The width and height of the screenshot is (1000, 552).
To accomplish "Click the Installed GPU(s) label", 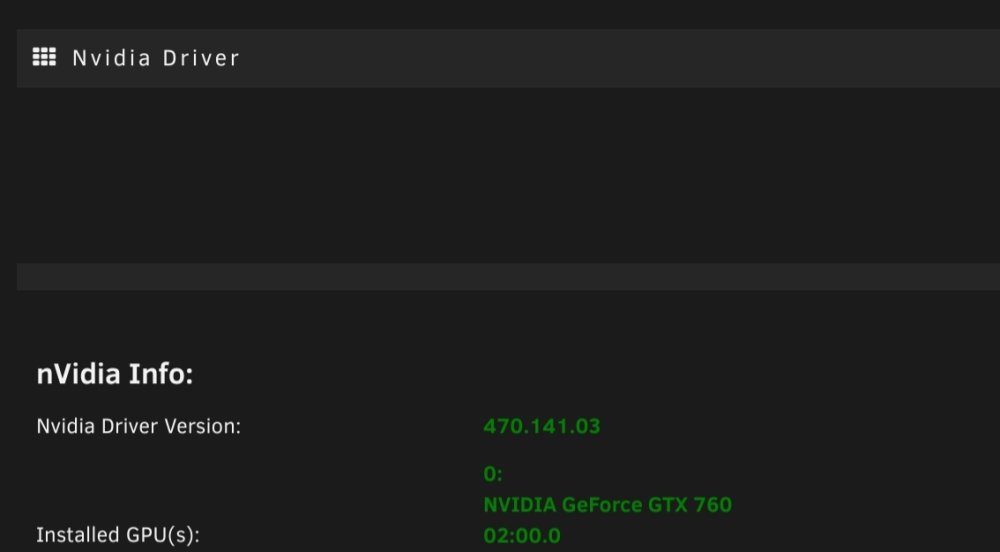I will click(117, 535).
